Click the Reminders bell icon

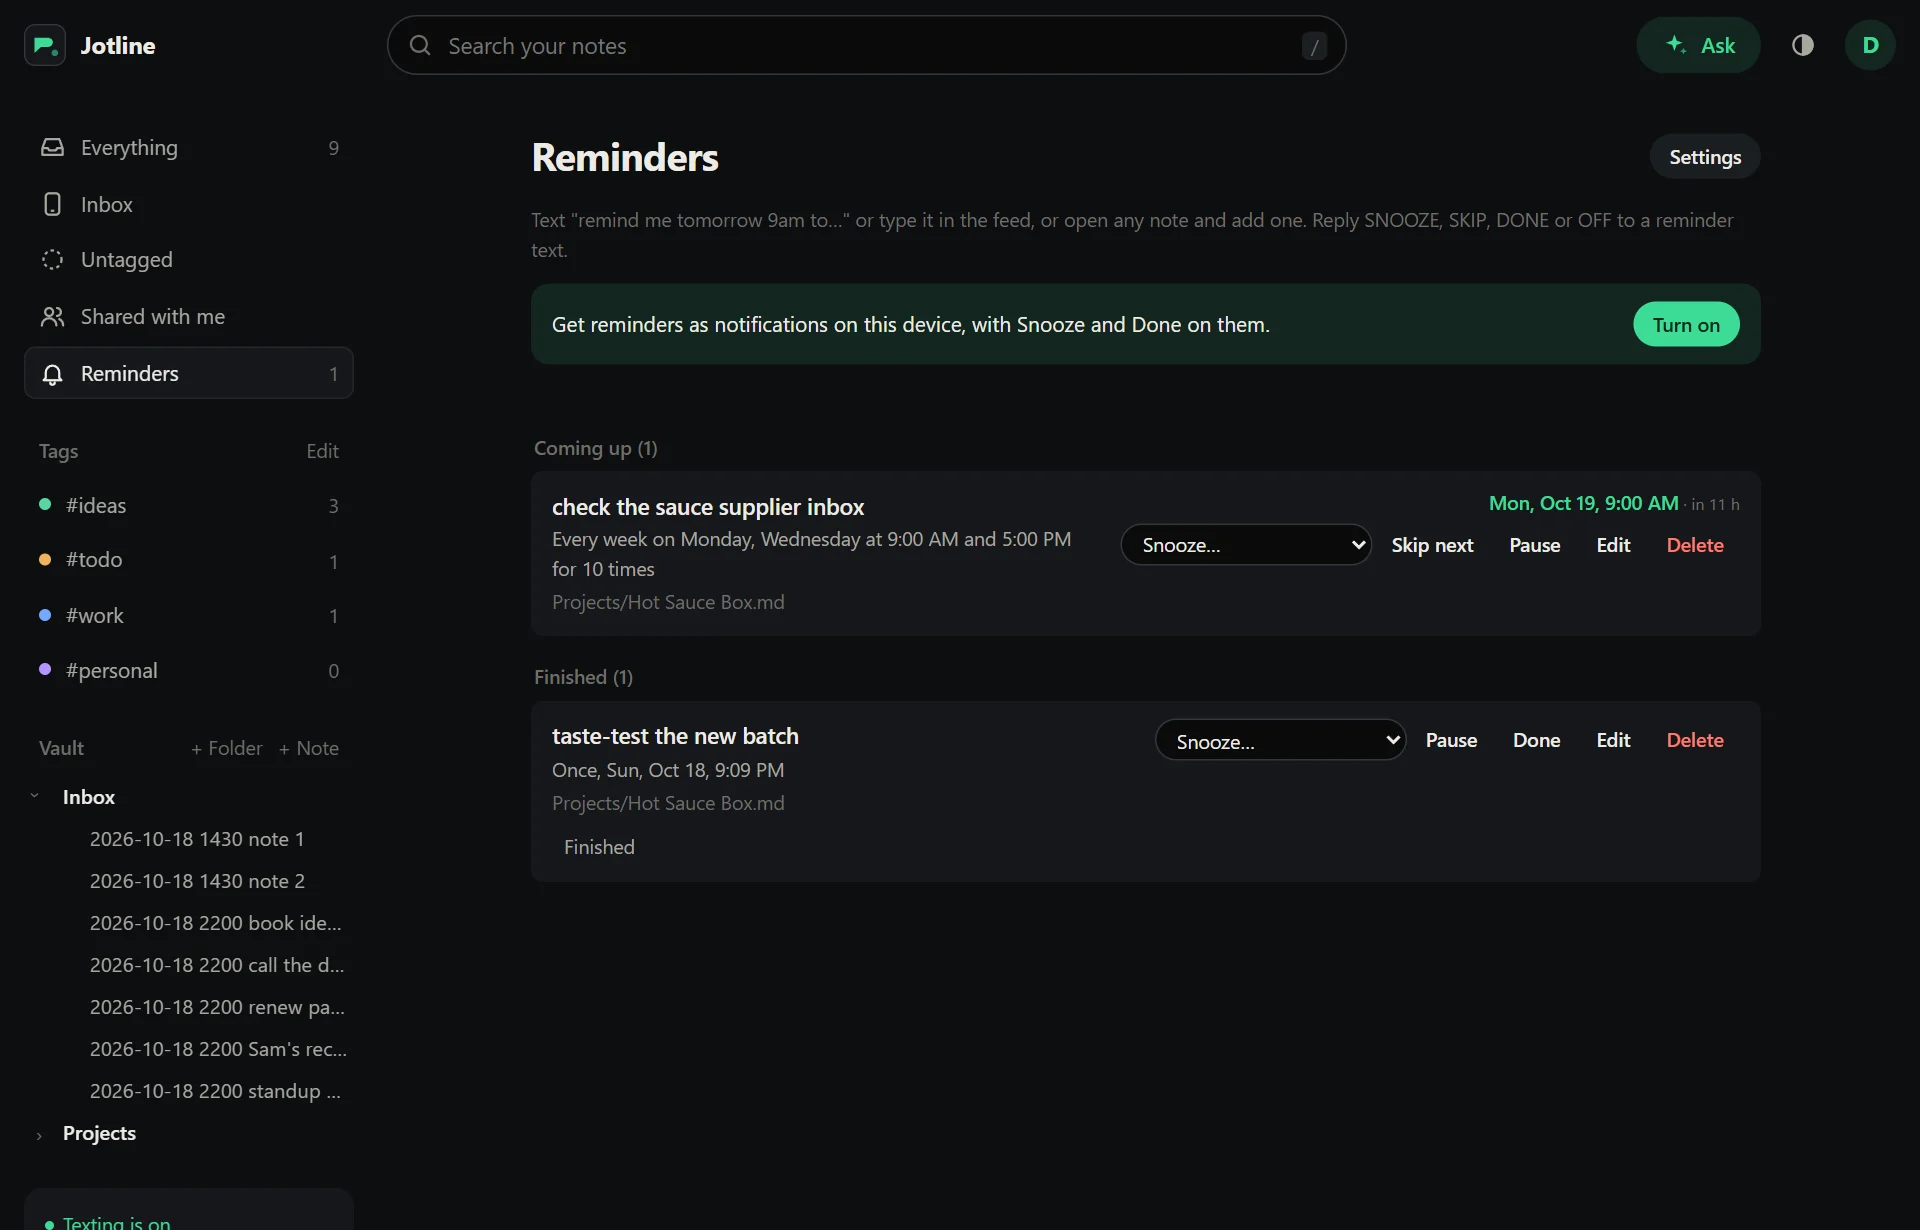tap(52, 374)
